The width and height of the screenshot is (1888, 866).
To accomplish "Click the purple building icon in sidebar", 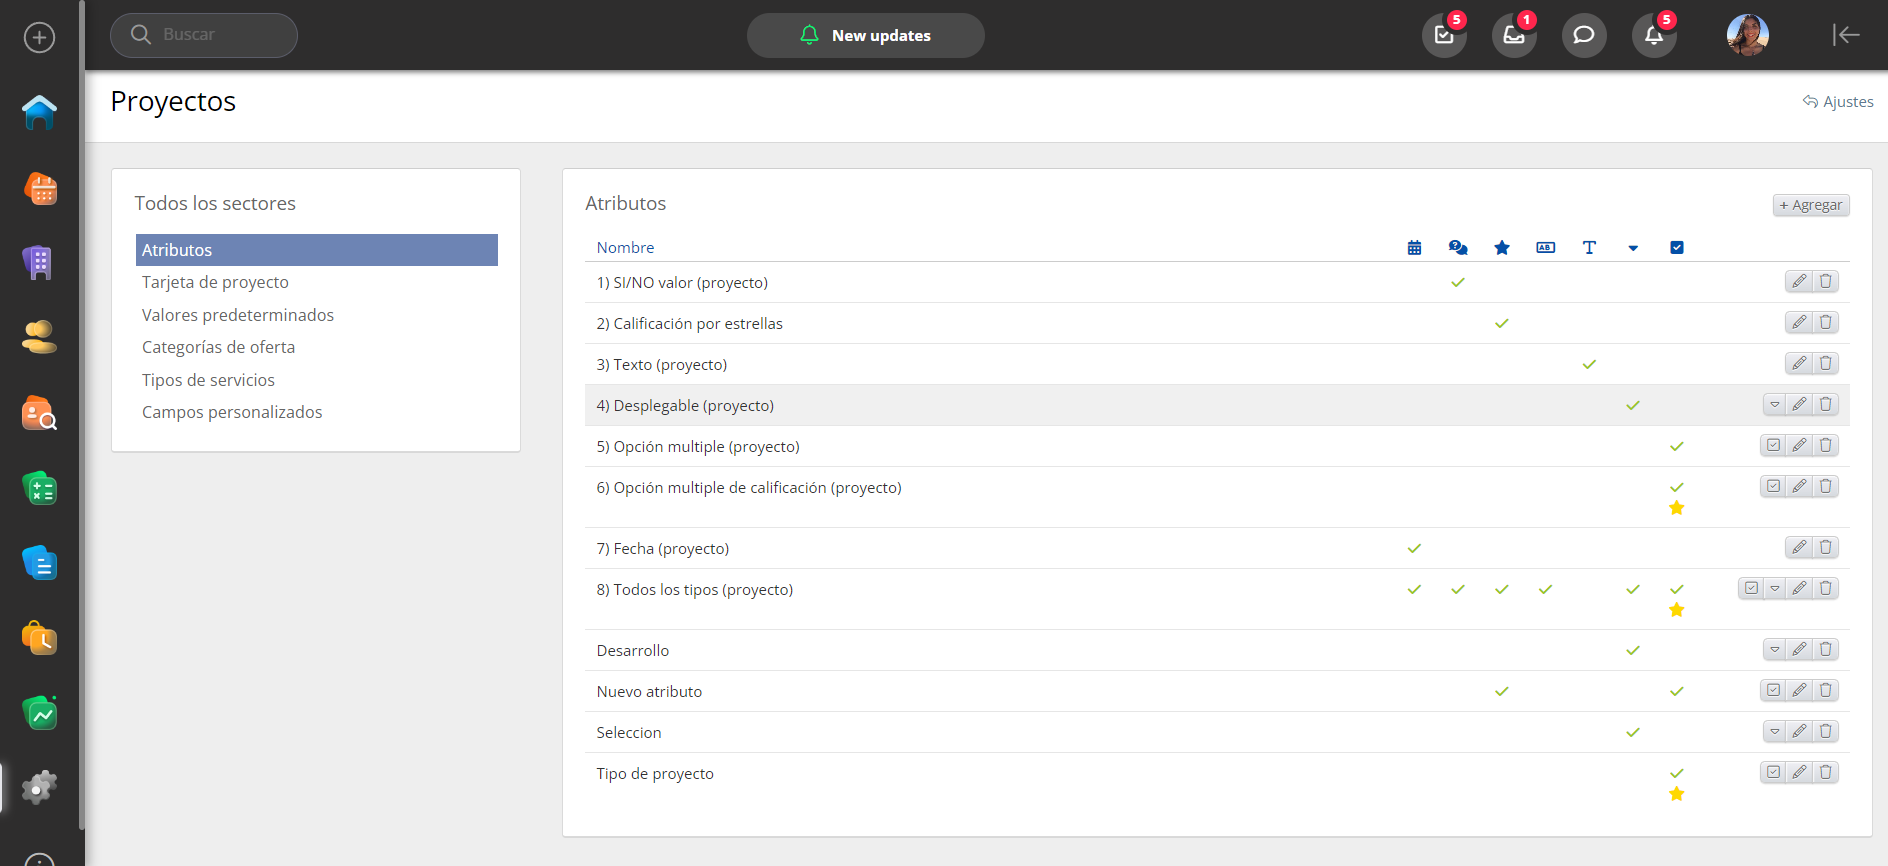I will tap(40, 262).
